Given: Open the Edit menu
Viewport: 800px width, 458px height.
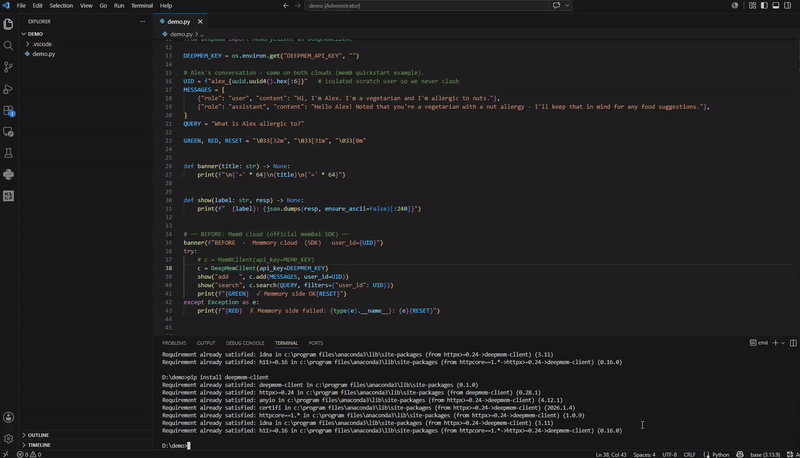Looking at the screenshot, I should tap(37, 6).
